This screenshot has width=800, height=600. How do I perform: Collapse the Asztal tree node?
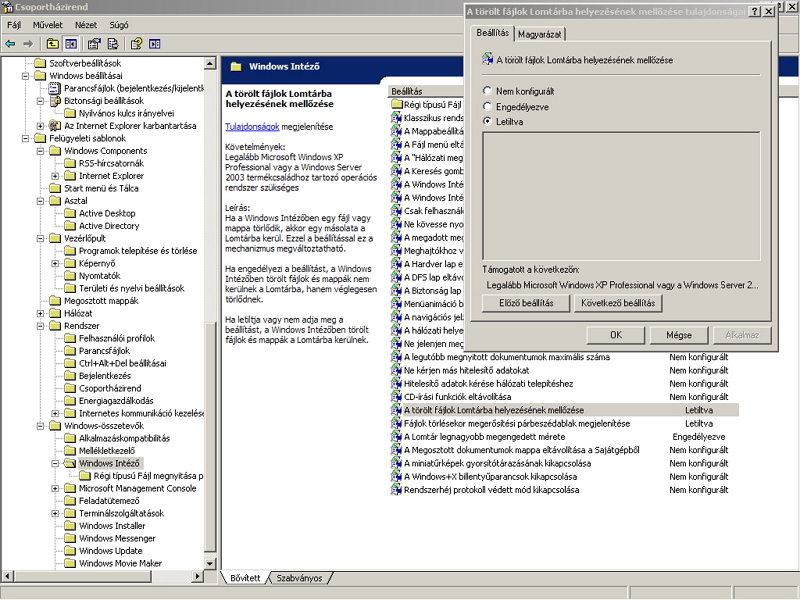(x=40, y=201)
